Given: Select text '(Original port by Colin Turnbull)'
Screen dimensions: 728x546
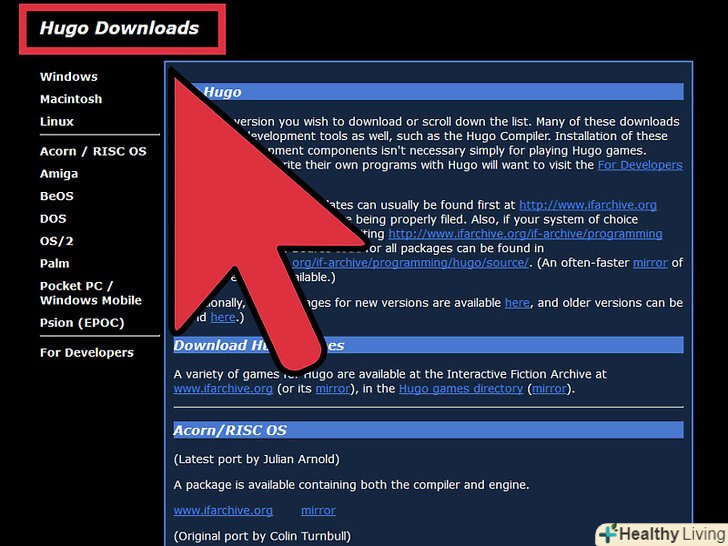Looking at the screenshot, I should pos(262,536).
